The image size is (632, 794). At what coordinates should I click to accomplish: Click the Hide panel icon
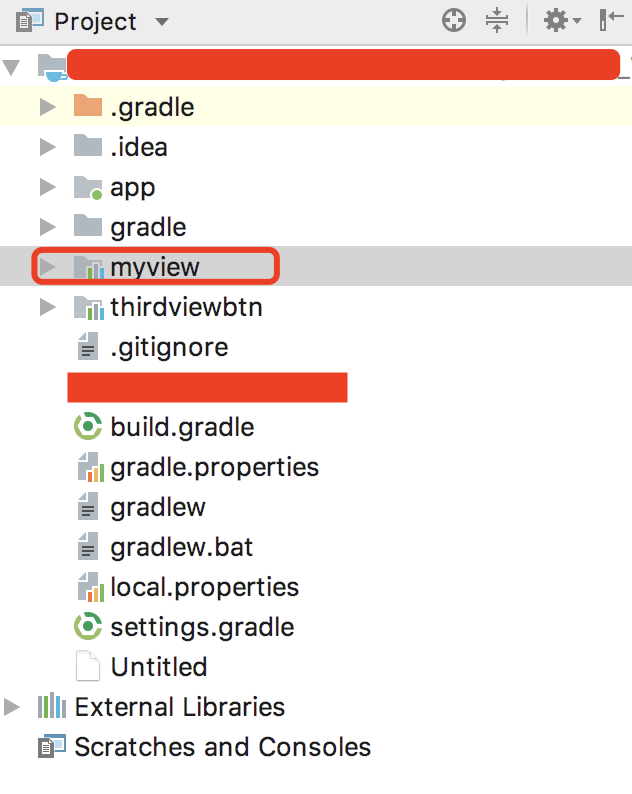coord(611,20)
